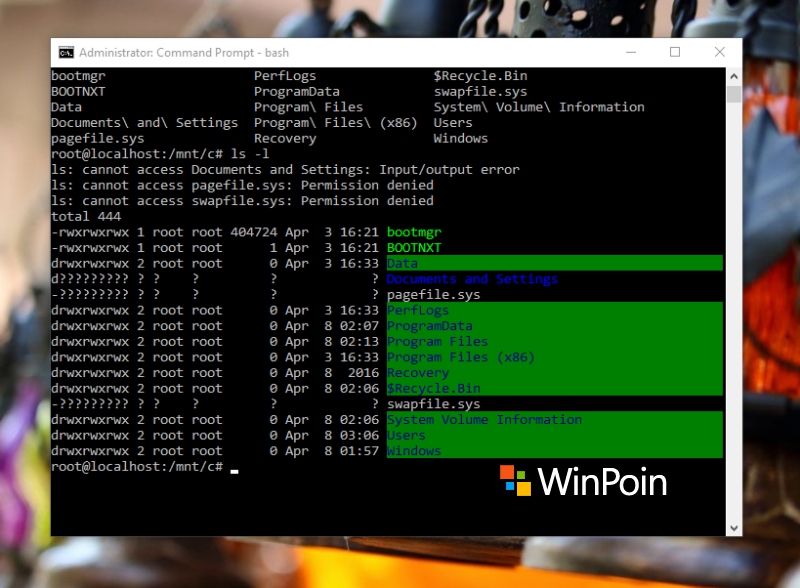
Task: Click 'swapfile.sys' in the top column listing
Action: (x=480, y=92)
